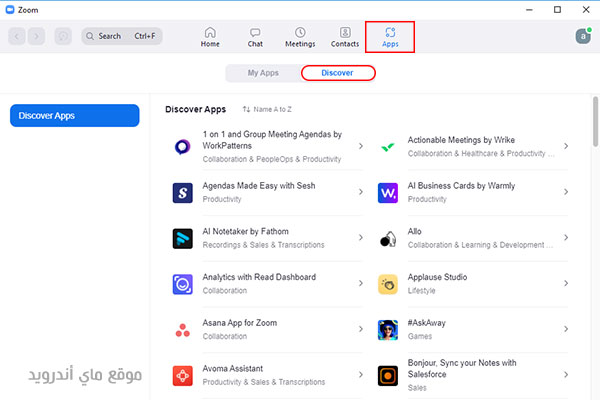Click the Applause Studio icon
This screenshot has width=600, height=400.
tap(388, 284)
